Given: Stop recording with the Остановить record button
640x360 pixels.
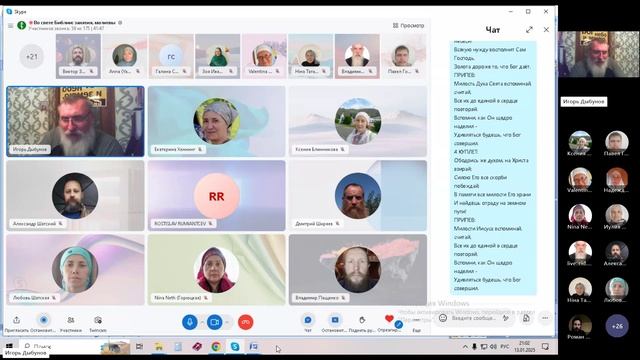Looking at the screenshot, I should click(x=44, y=320).
